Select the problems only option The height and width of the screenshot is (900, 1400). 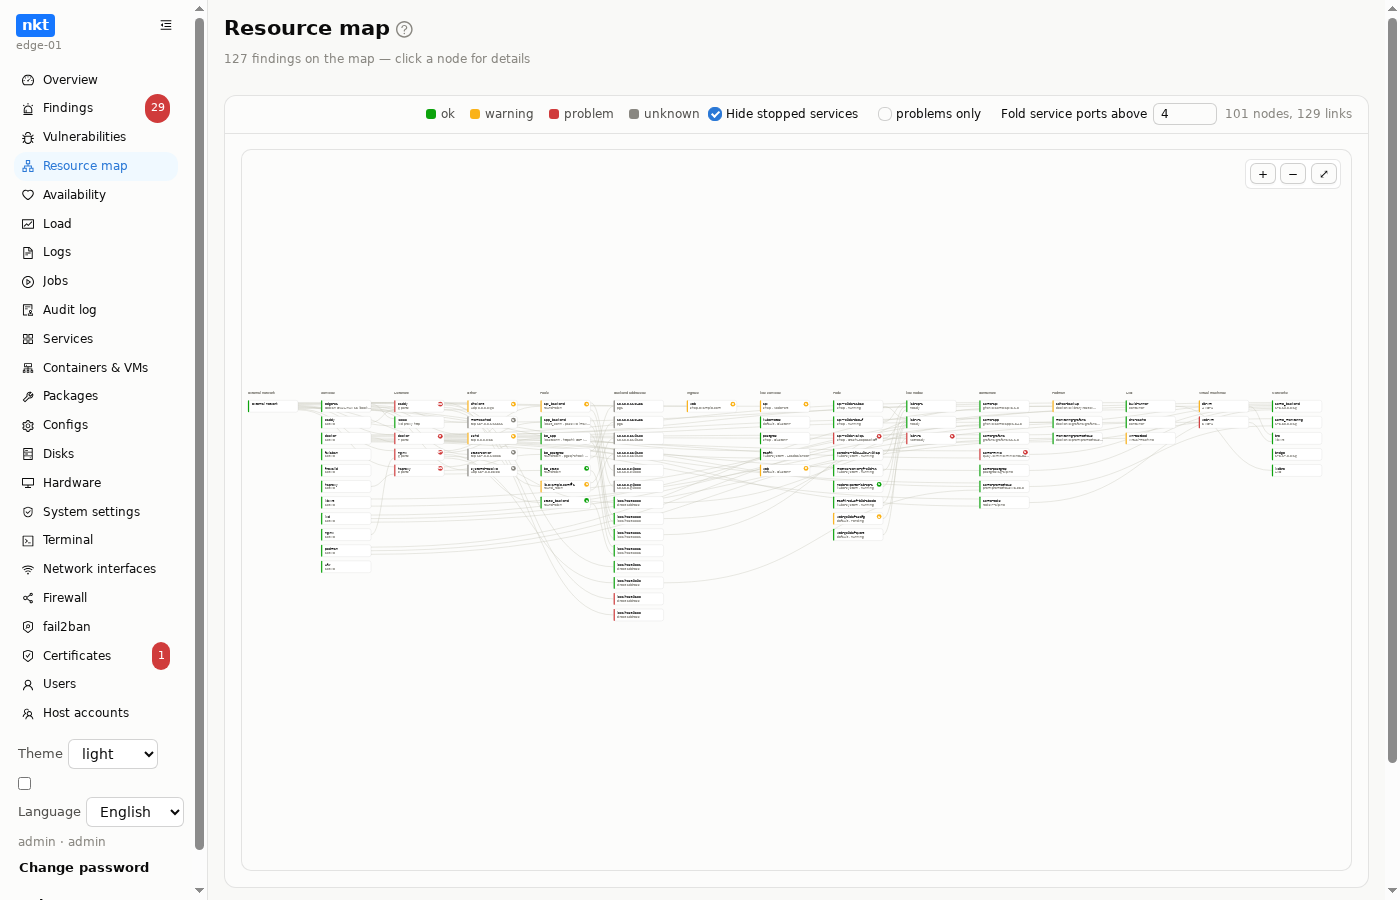click(x=885, y=114)
